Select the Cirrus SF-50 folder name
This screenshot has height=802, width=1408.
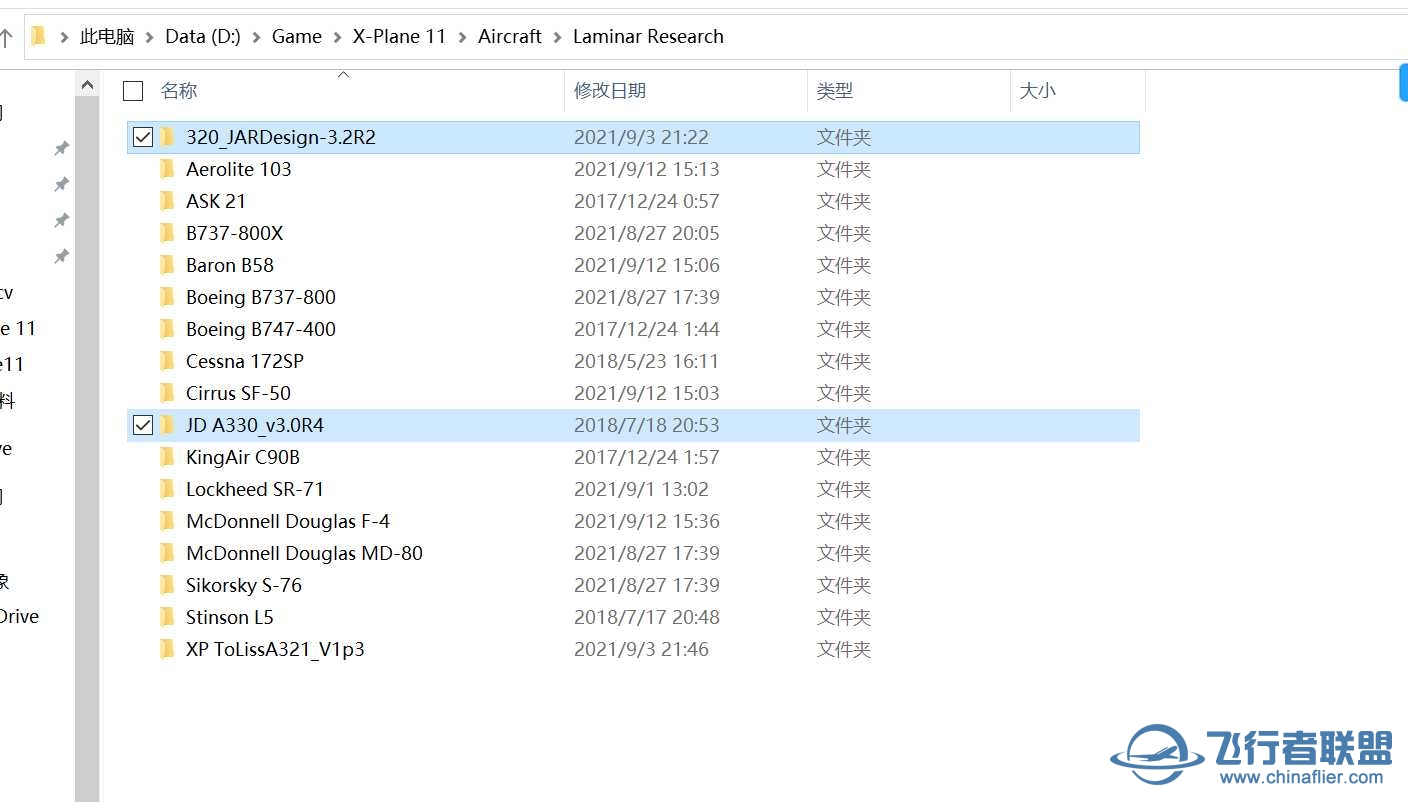239,393
